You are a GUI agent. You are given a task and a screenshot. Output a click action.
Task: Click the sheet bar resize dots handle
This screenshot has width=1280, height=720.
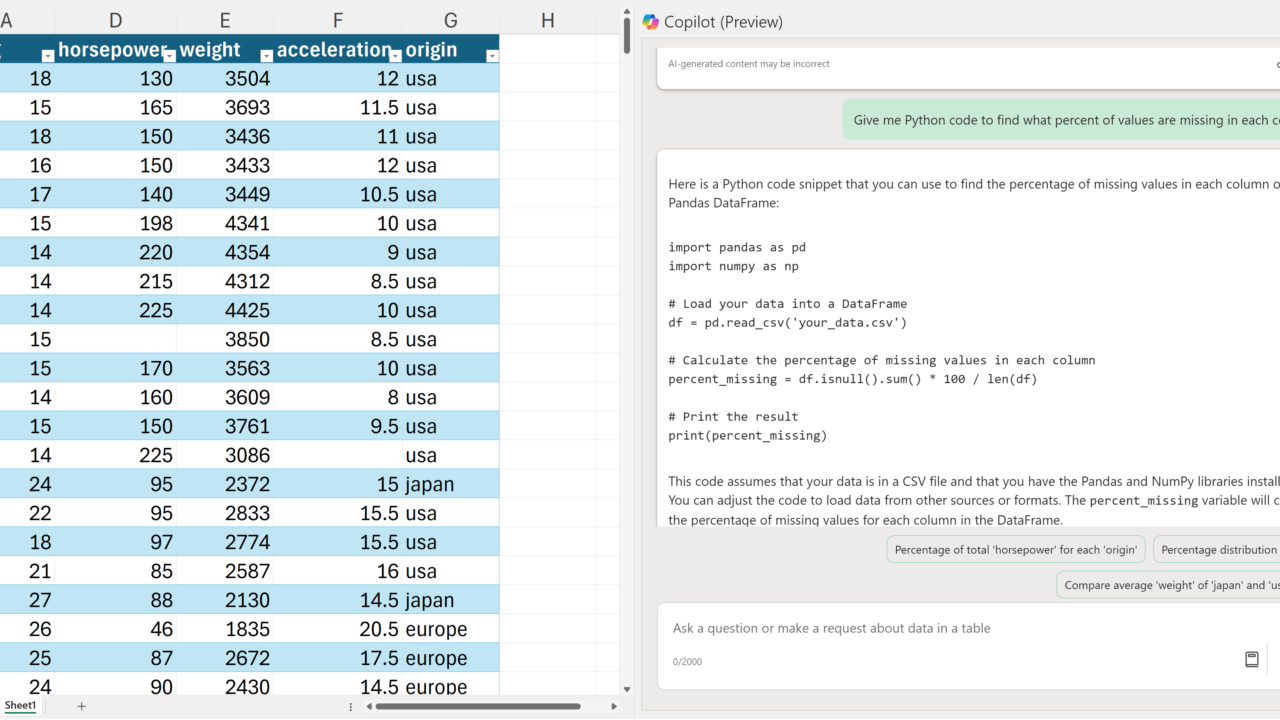tap(350, 706)
